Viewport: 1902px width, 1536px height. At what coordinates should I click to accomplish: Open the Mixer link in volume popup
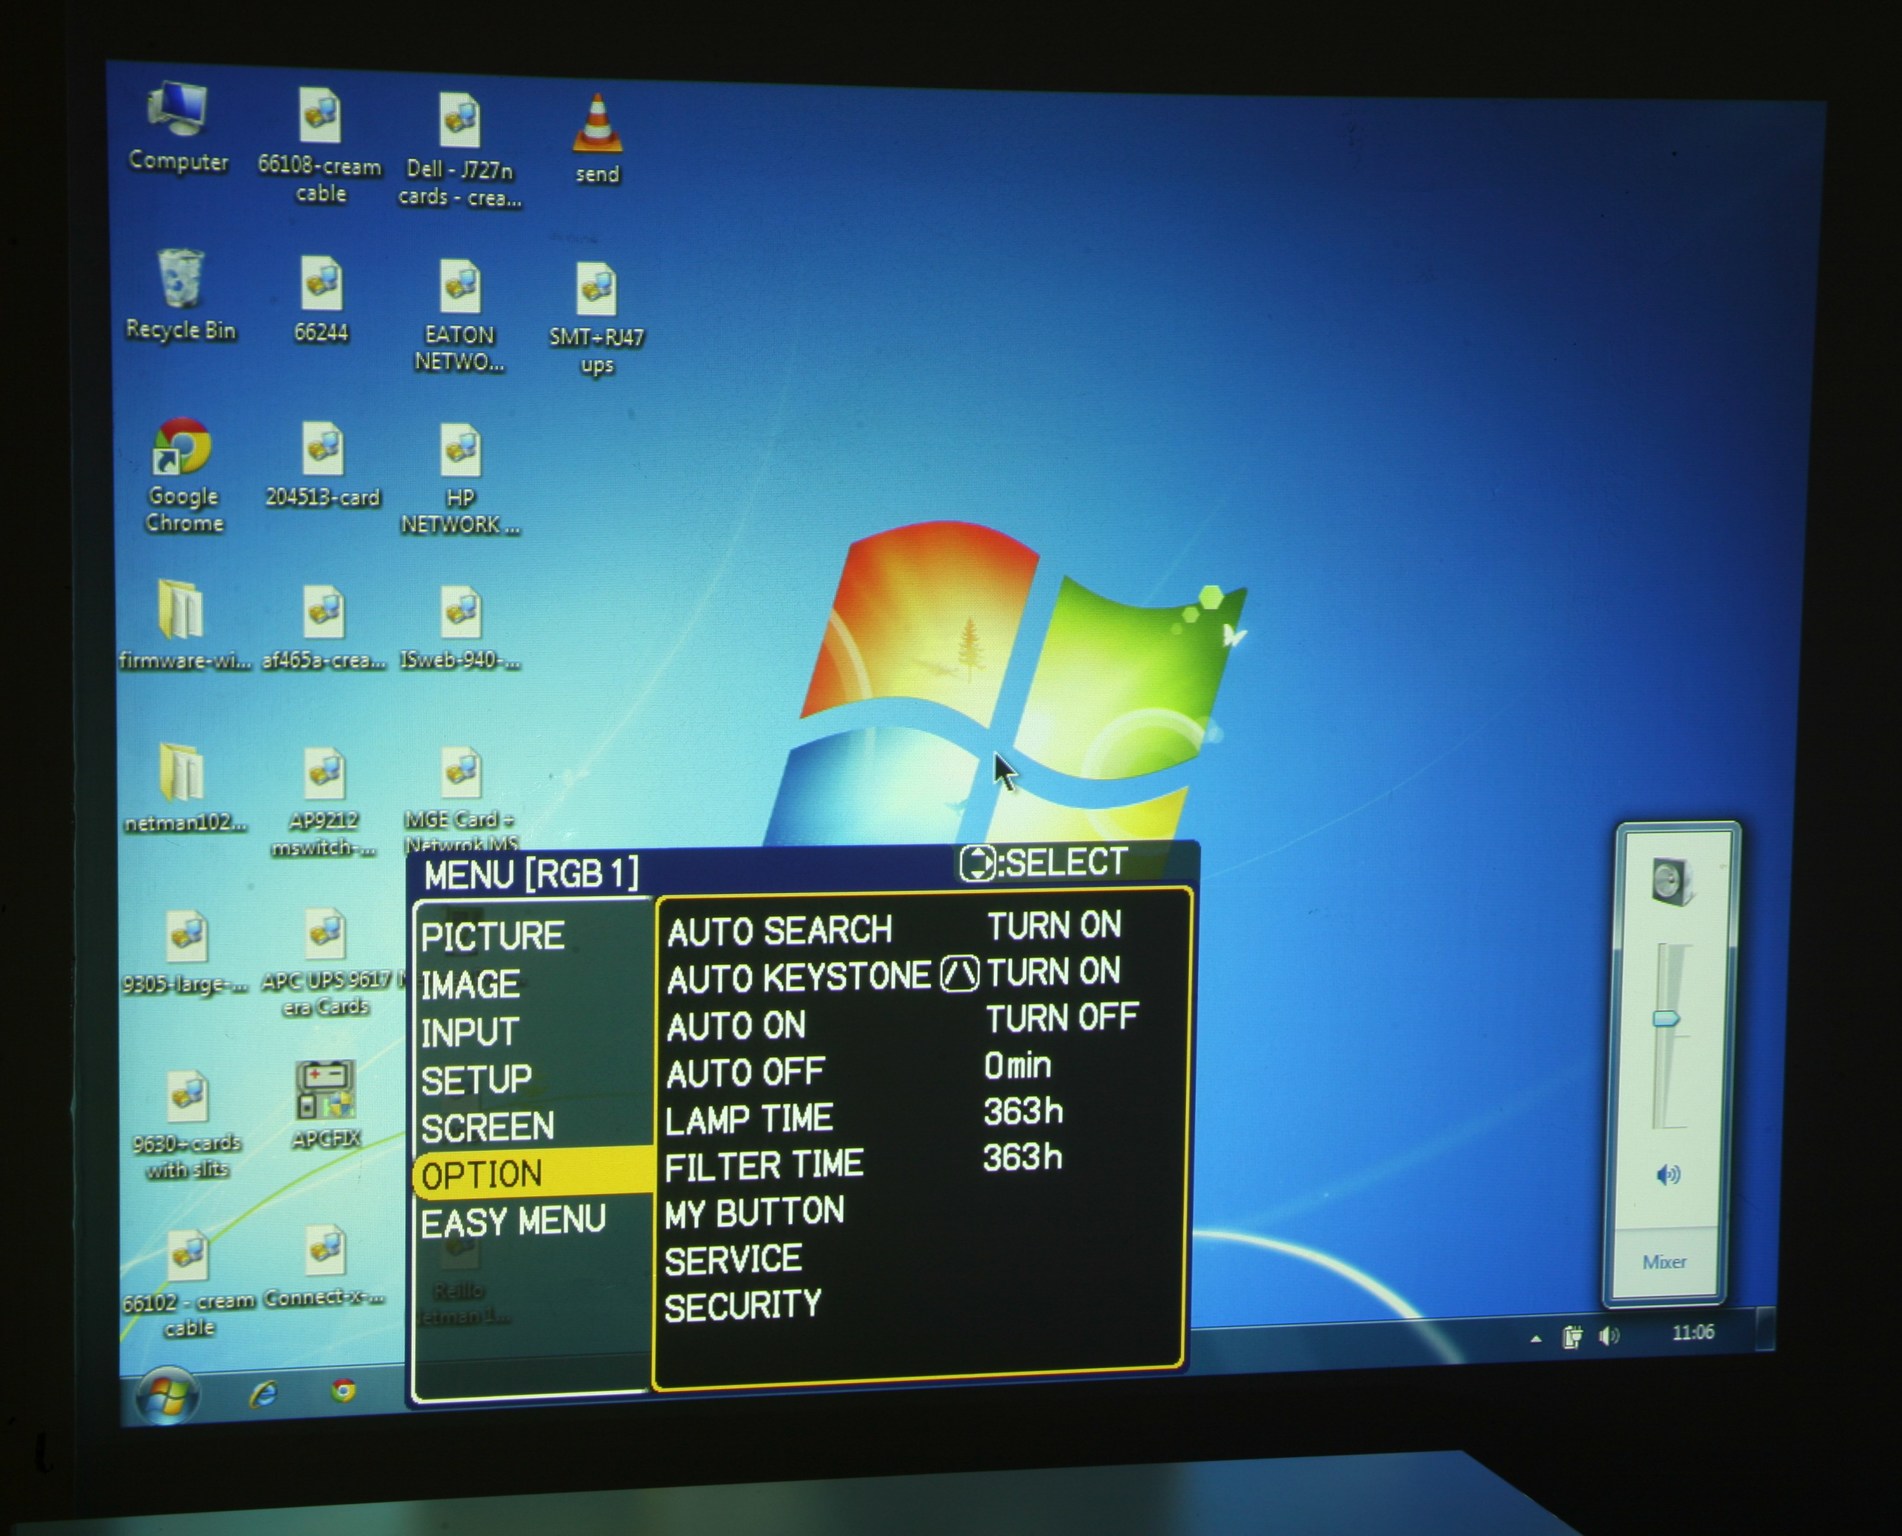click(1664, 1262)
